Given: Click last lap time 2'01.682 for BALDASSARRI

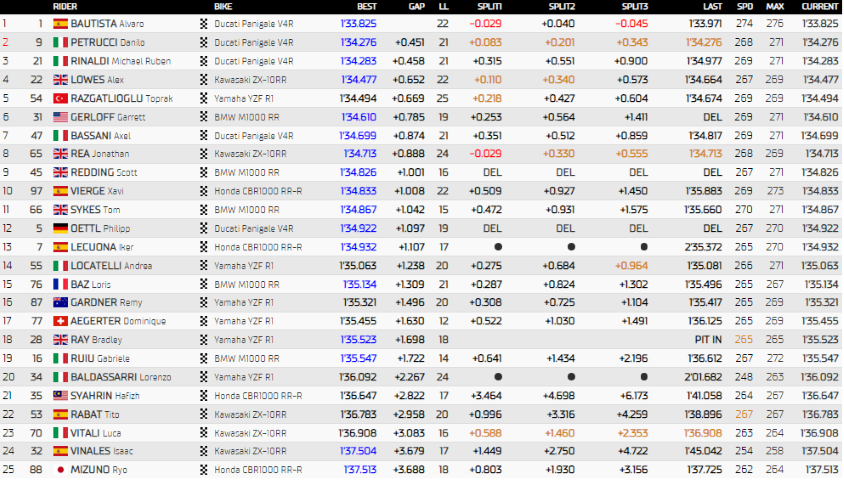Looking at the screenshot, I should pyautogui.click(x=704, y=377).
